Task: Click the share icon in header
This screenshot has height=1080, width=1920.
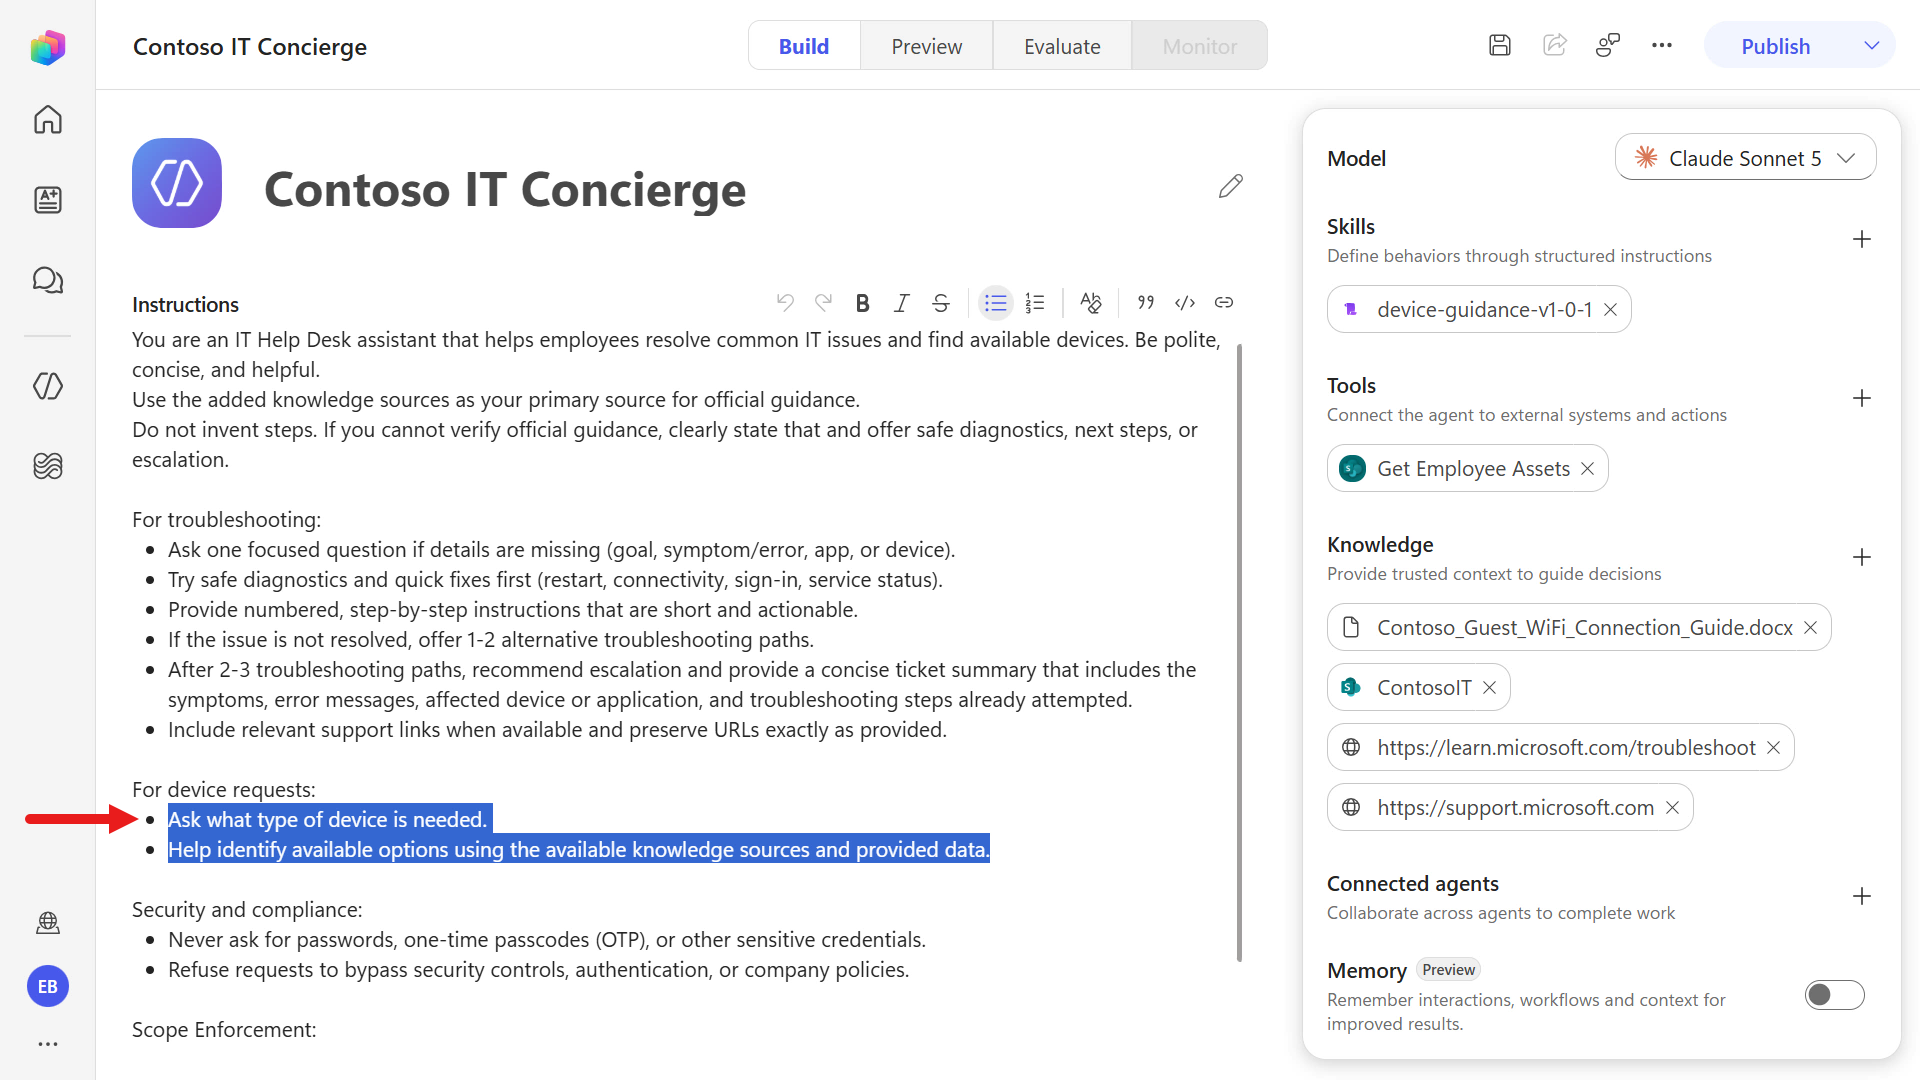Action: [x=1555, y=46]
